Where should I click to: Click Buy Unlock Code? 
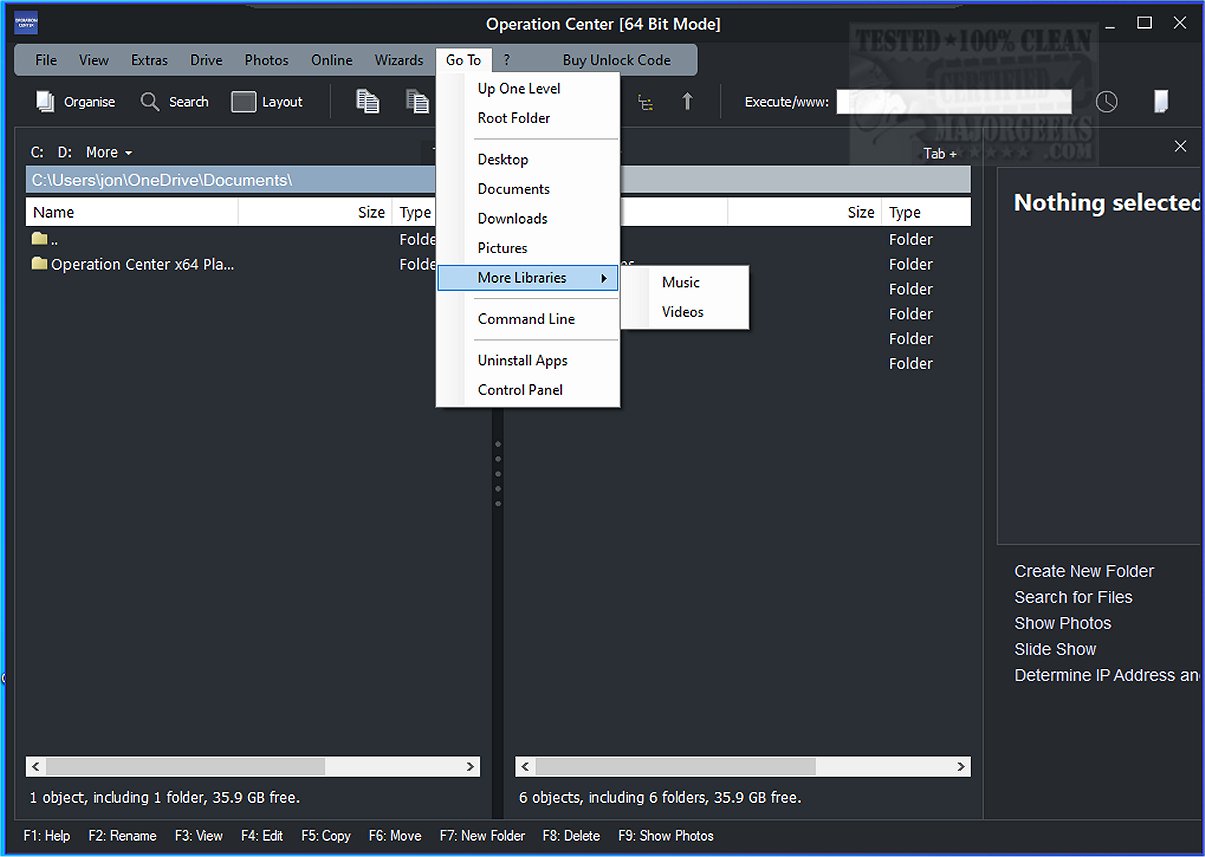pyautogui.click(x=616, y=60)
